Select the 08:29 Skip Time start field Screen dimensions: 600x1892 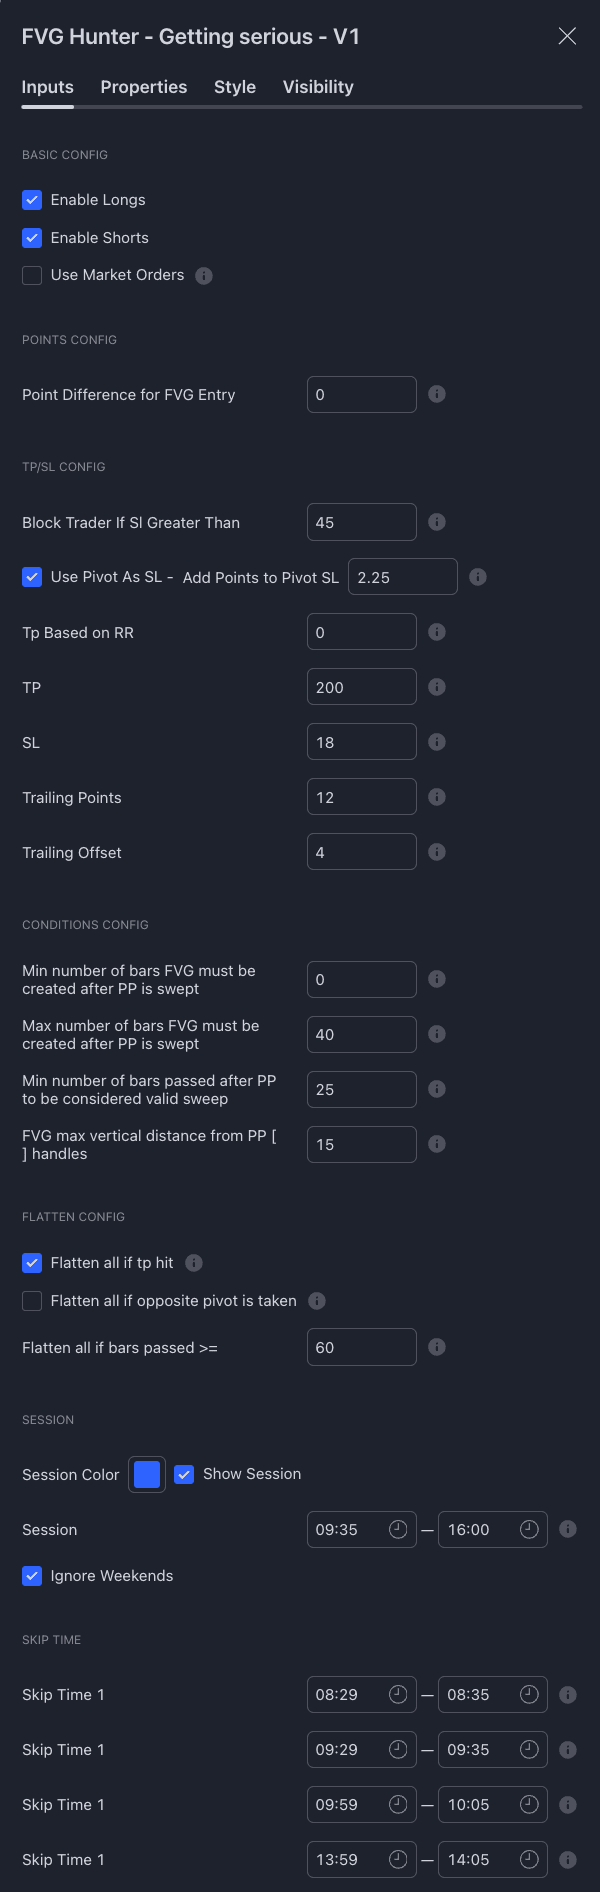362,1694
